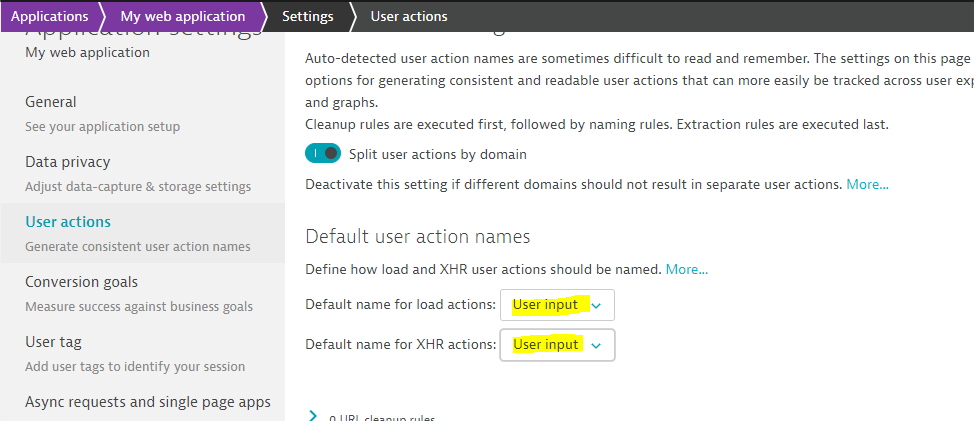Screen dimensions: 974x421
Task: Click More link after XHR naming description
Action: pyautogui.click(x=686, y=269)
